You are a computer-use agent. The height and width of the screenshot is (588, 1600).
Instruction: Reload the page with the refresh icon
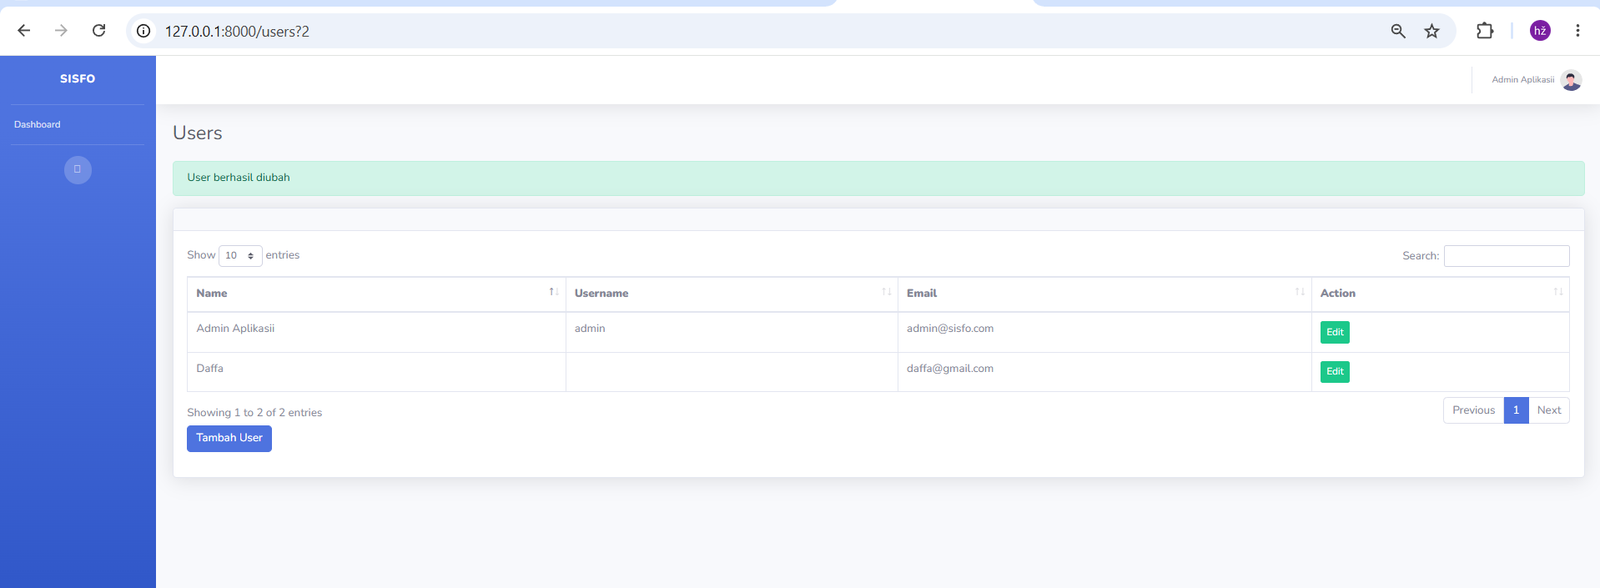click(99, 31)
